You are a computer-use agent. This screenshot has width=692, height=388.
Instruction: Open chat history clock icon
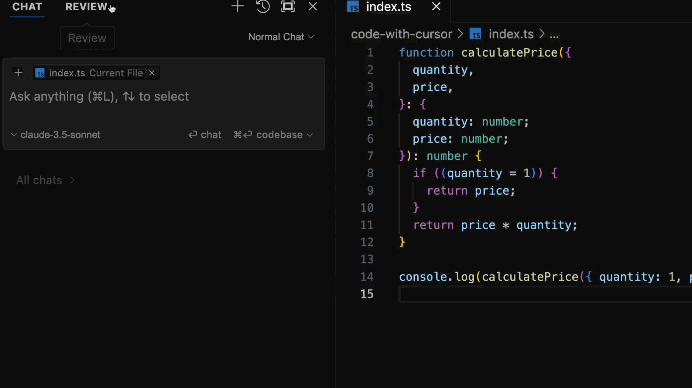pyautogui.click(x=263, y=6)
